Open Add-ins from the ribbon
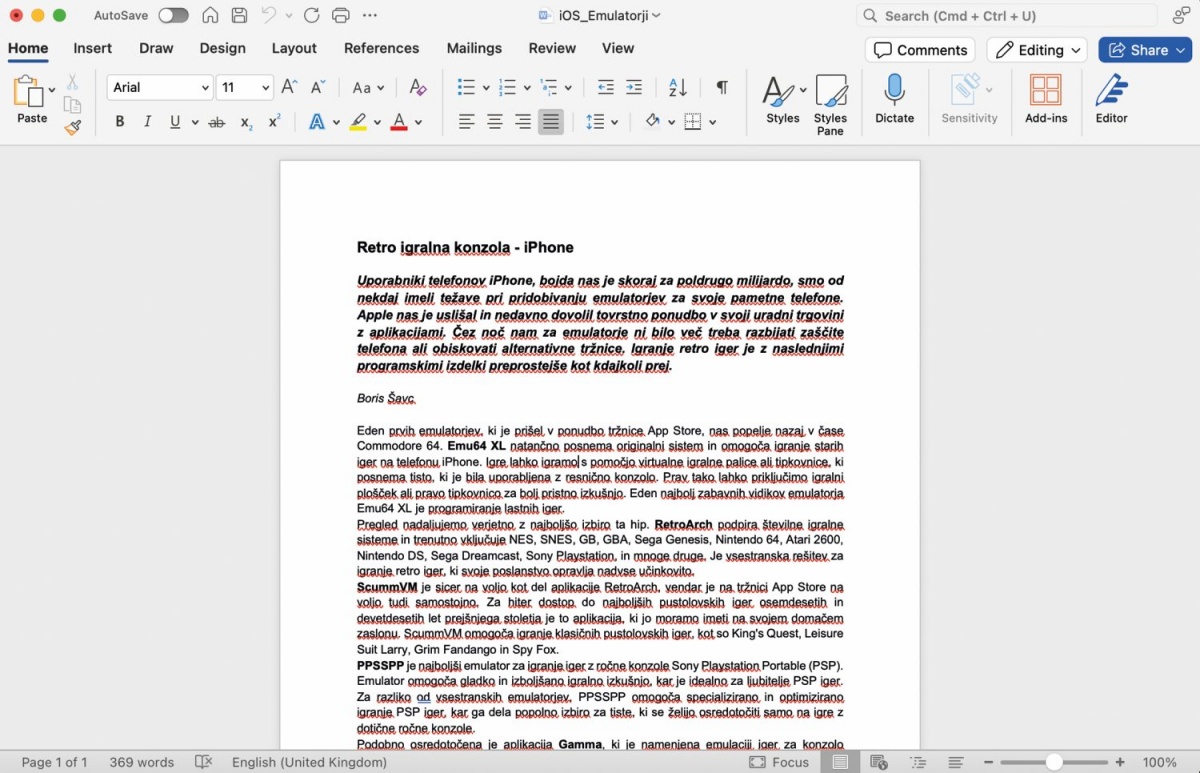1200x773 pixels. pos(1046,99)
